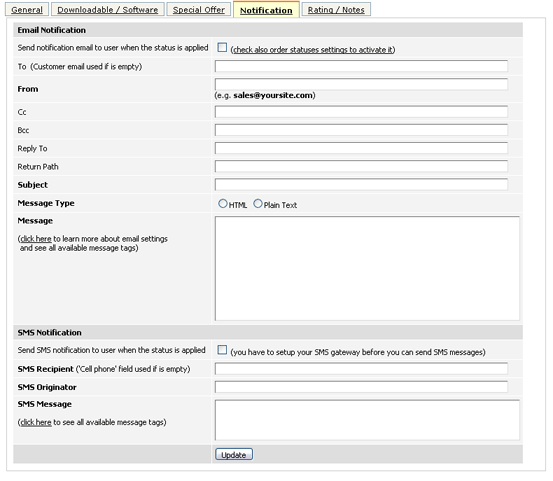Focus the To email field
The height and width of the screenshot is (481, 553).
click(x=361, y=66)
